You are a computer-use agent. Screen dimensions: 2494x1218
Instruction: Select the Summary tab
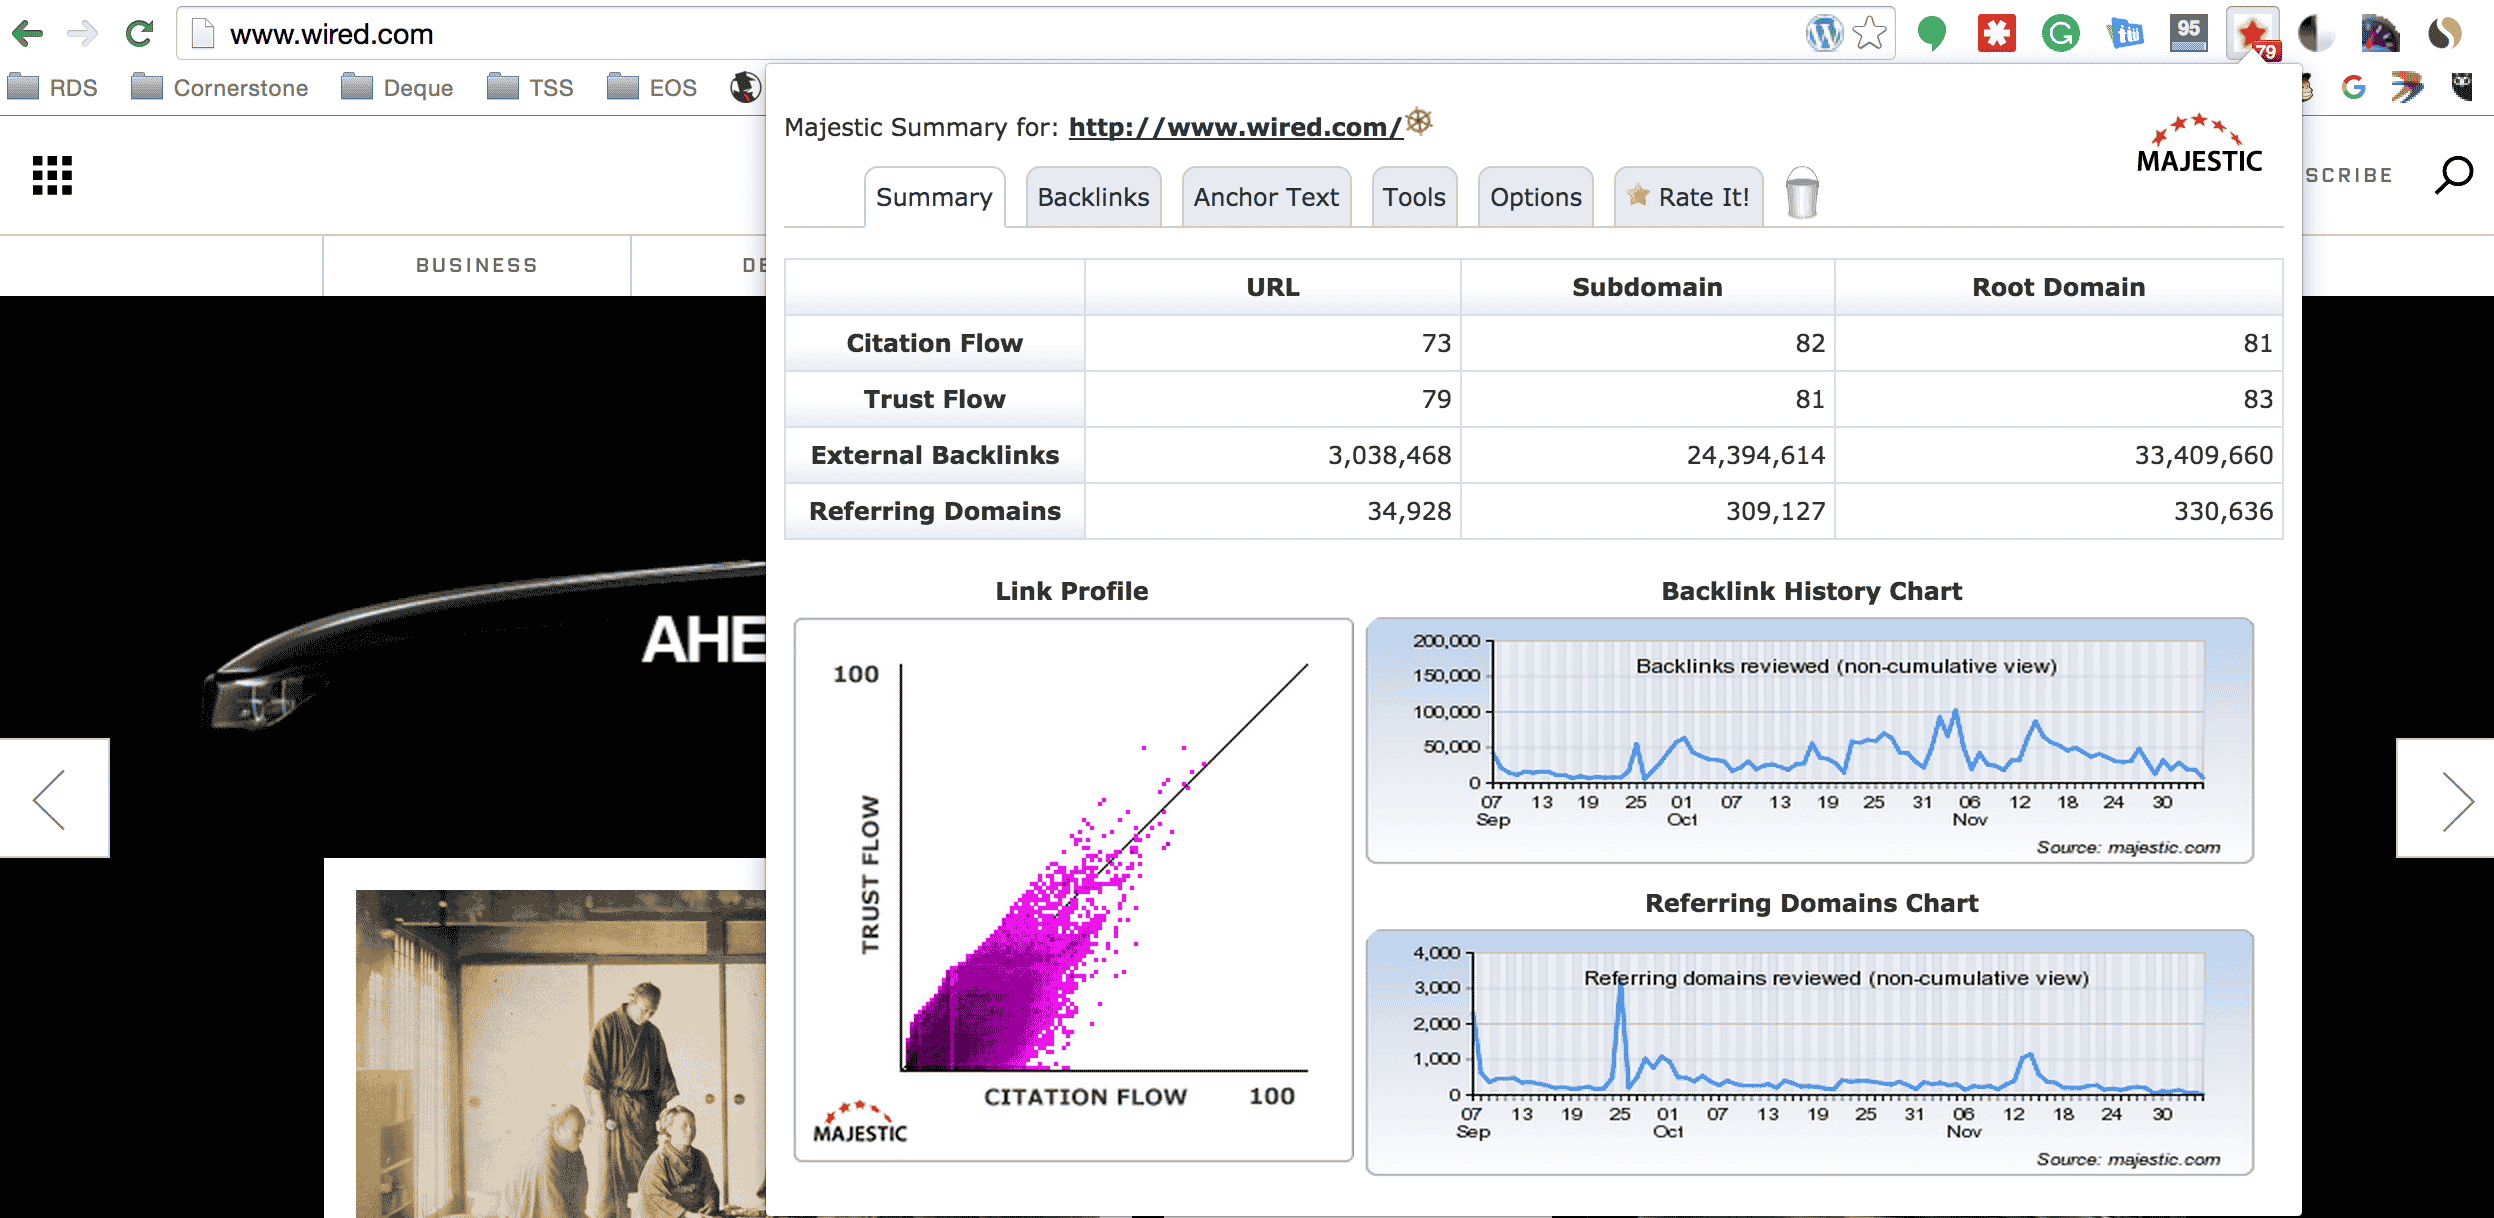tap(934, 197)
